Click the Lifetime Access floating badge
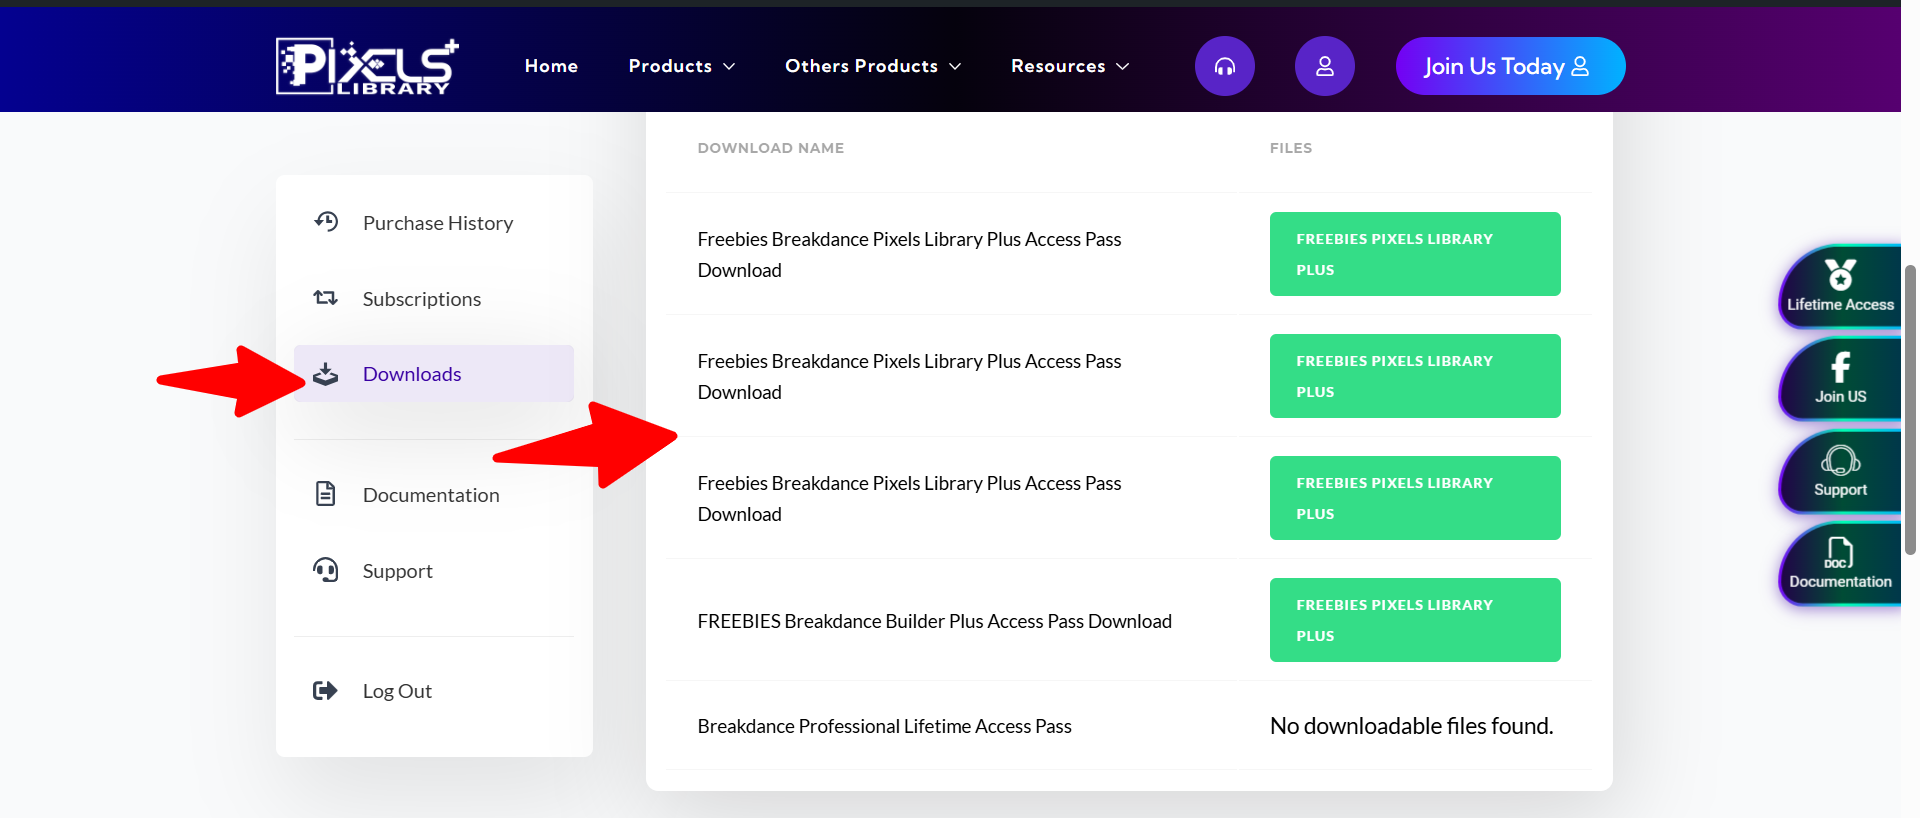 (1839, 287)
